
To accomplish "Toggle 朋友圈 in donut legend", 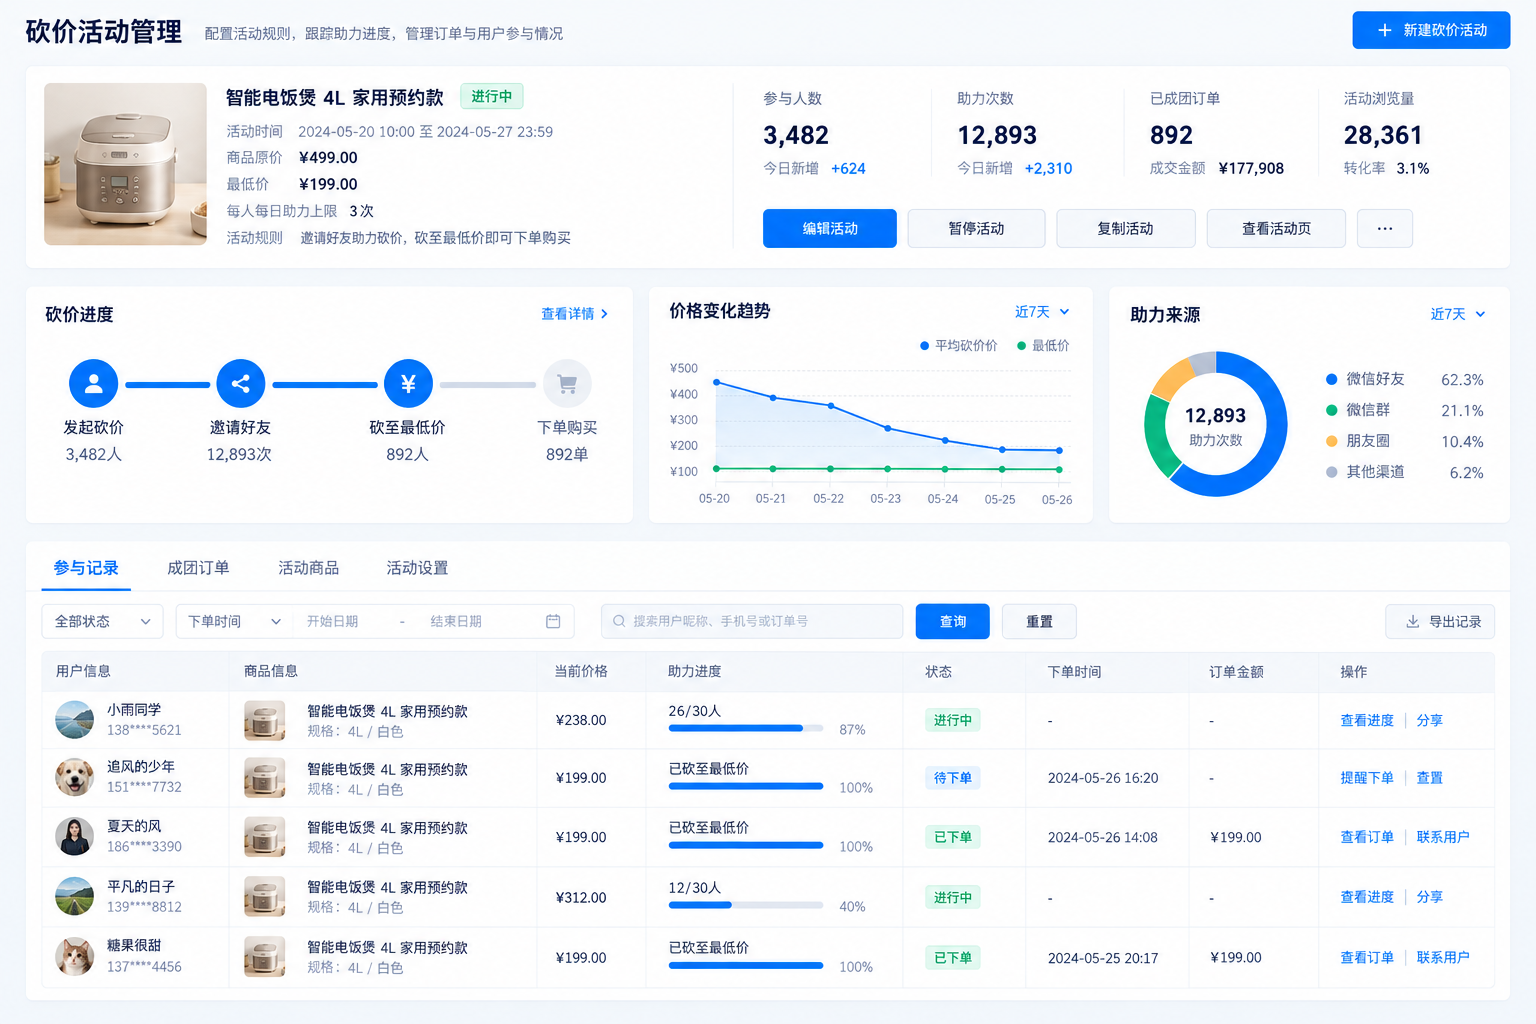I will pyautogui.click(x=1358, y=441).
